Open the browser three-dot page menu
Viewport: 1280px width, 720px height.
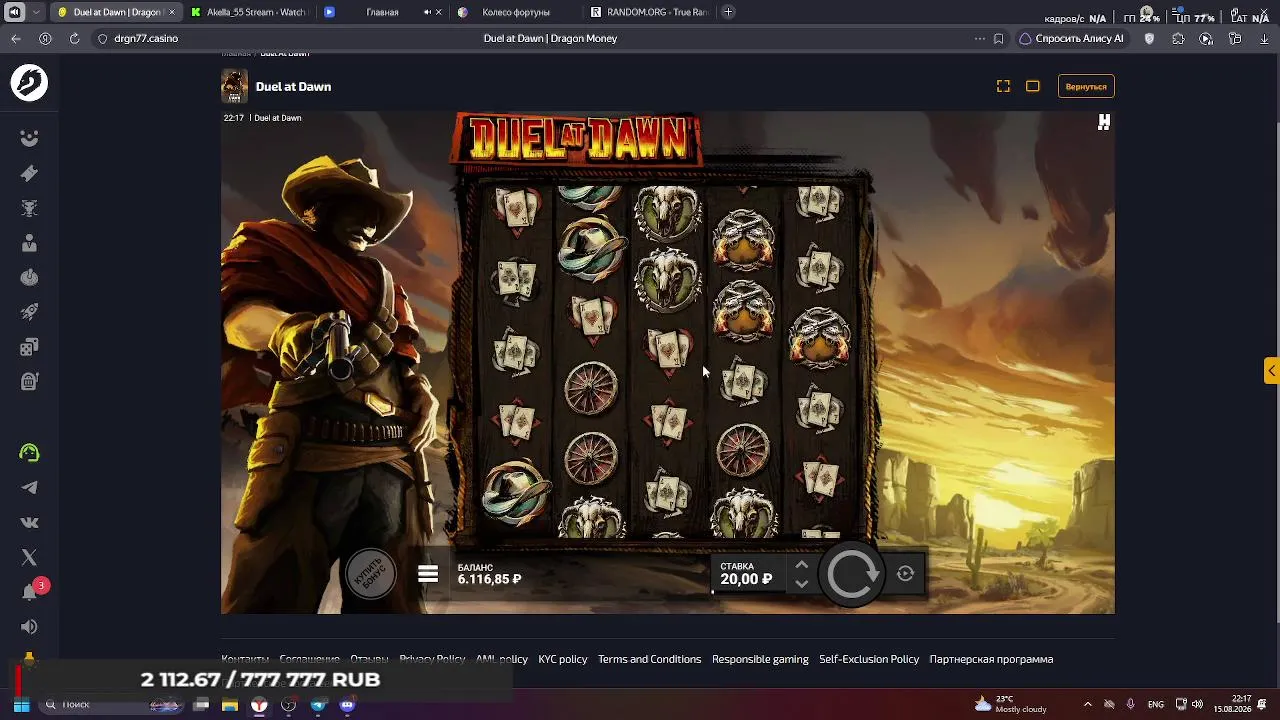[x=979, y=38]
